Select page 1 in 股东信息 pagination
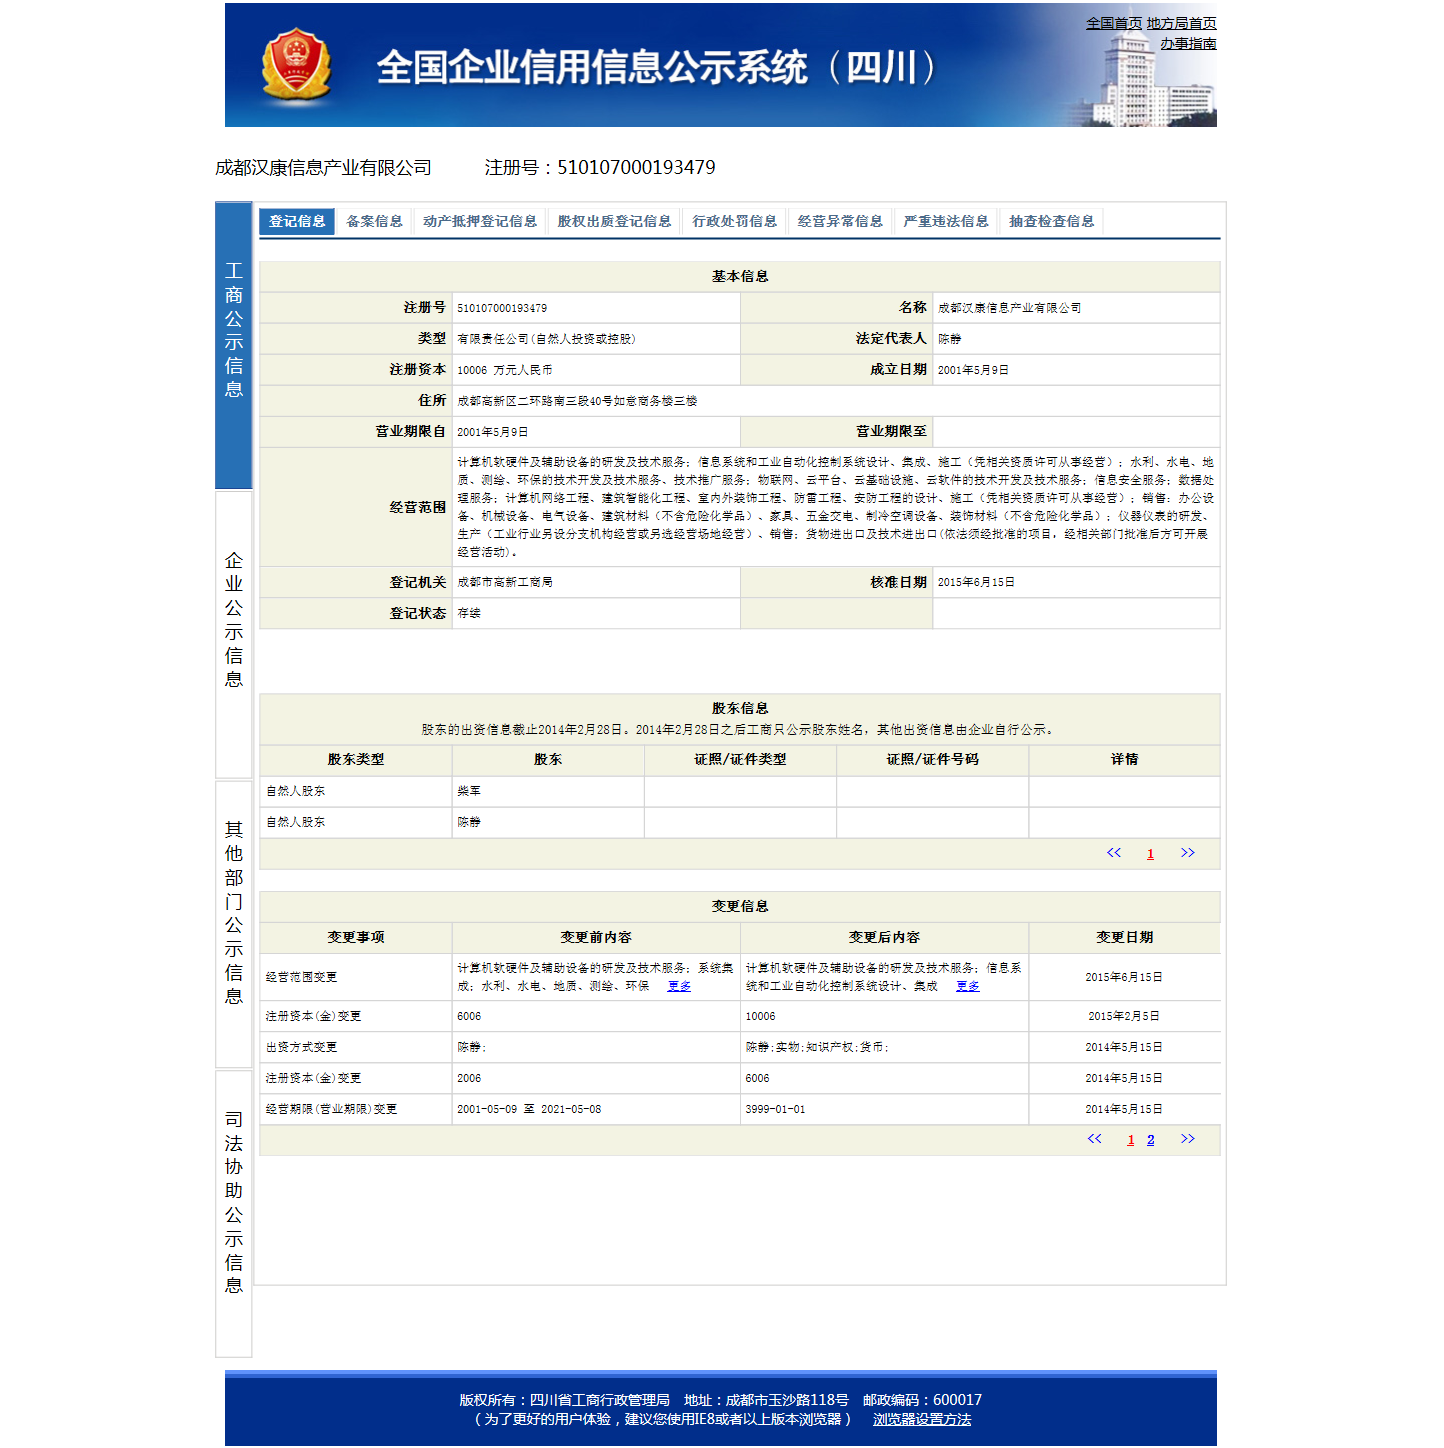 pos(1150,854)
